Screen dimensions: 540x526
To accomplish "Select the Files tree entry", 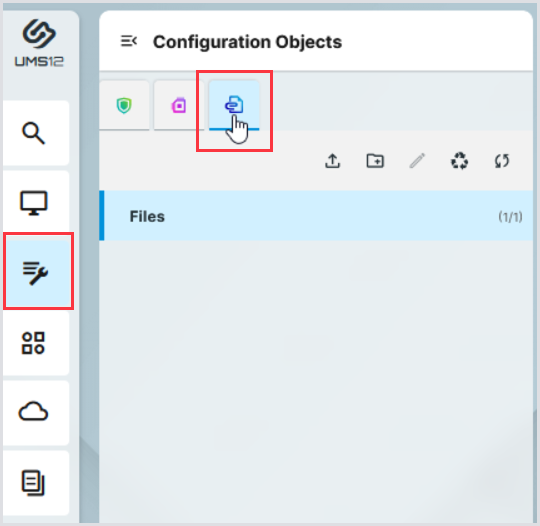I will [x=316, y=216].
